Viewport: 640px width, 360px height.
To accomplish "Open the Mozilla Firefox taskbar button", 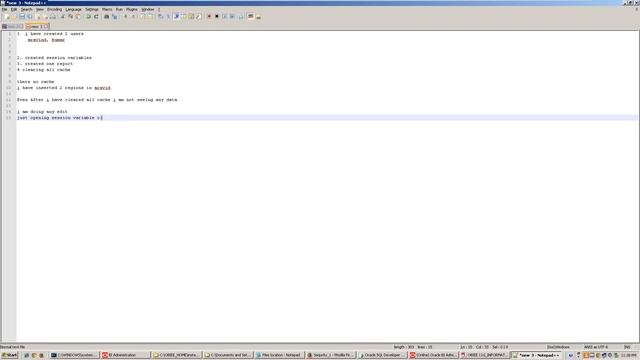I will coord(331,355).
